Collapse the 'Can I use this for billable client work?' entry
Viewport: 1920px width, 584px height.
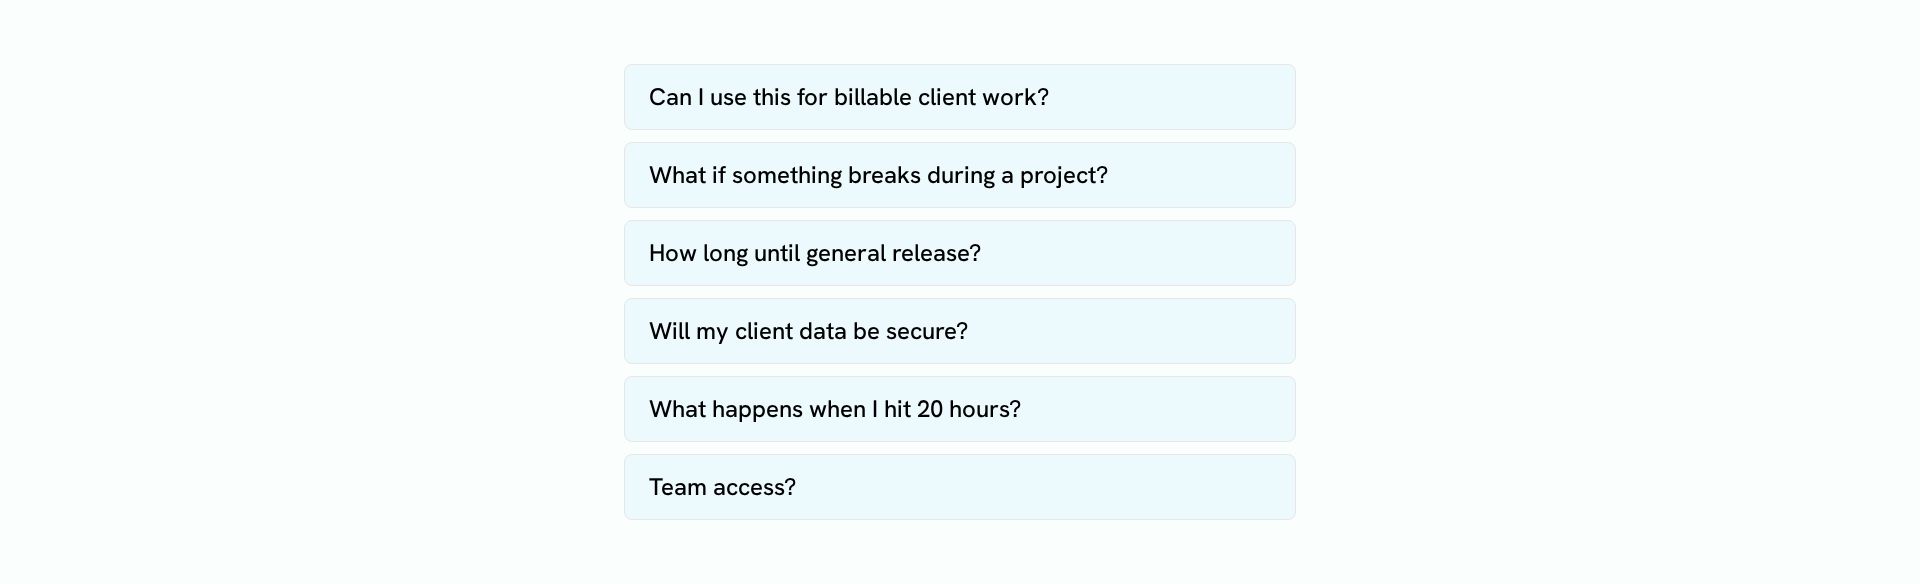959,97
